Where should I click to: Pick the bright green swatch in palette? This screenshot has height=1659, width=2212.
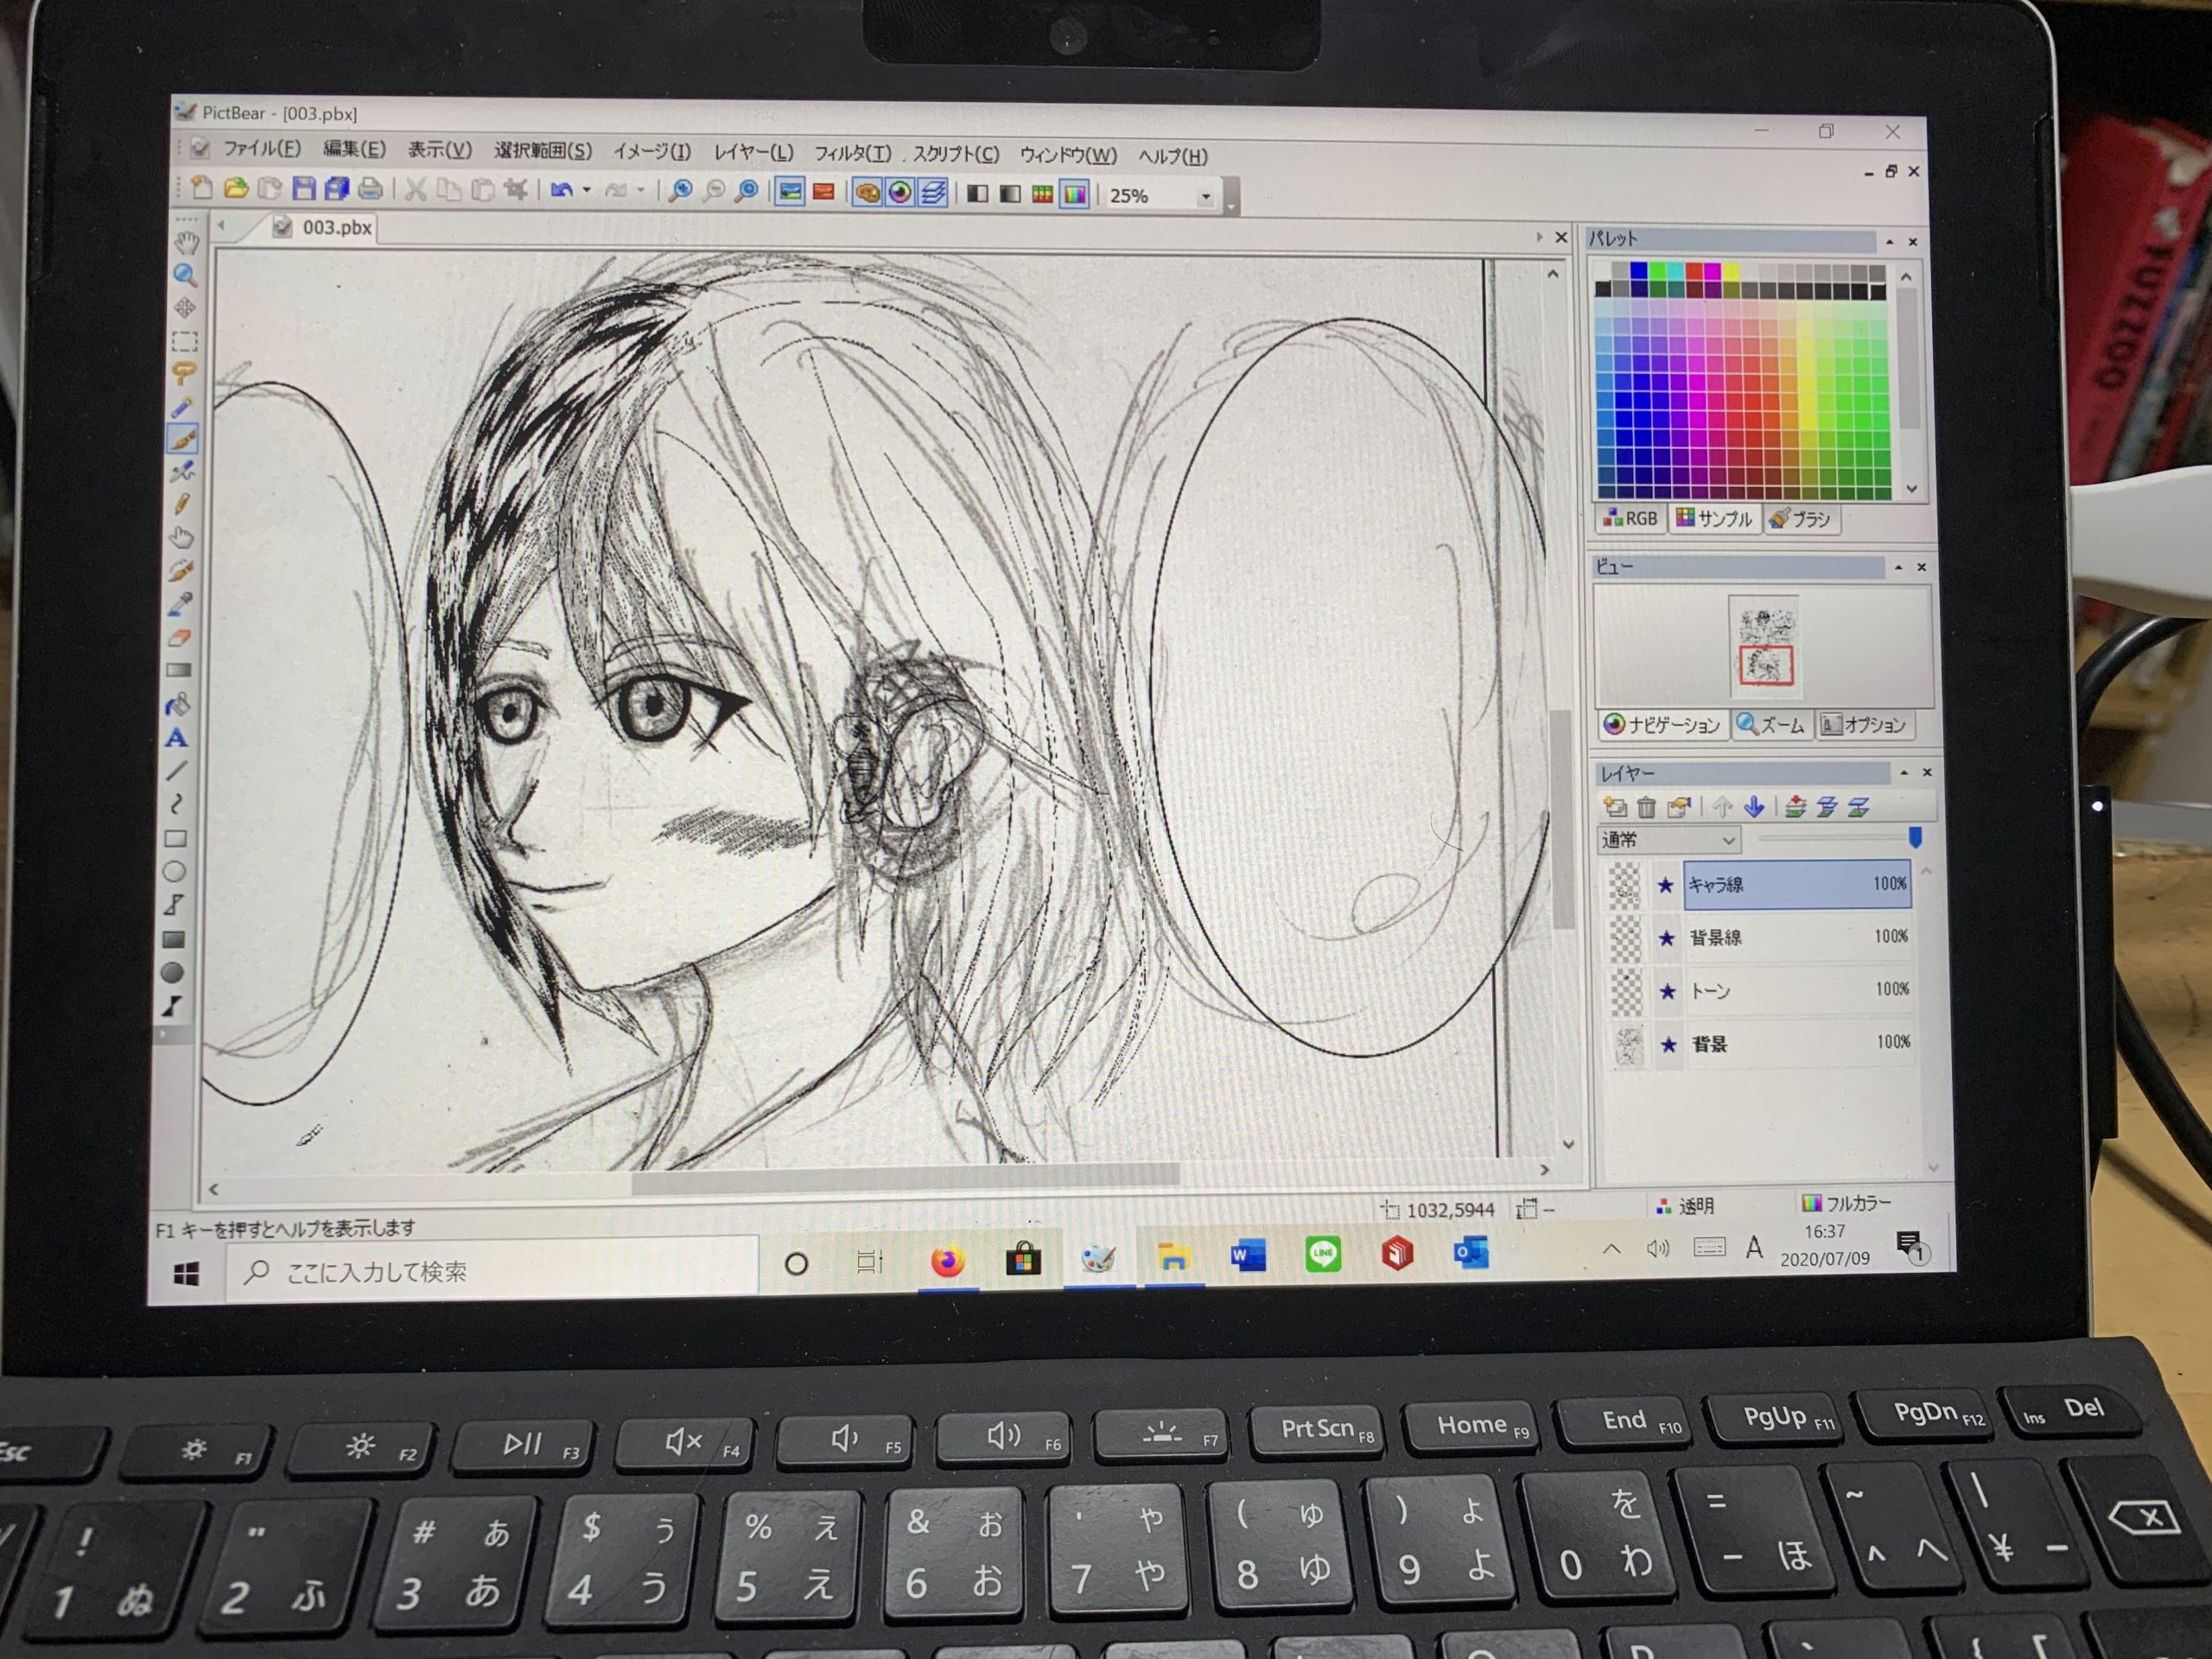[1659, 271]
